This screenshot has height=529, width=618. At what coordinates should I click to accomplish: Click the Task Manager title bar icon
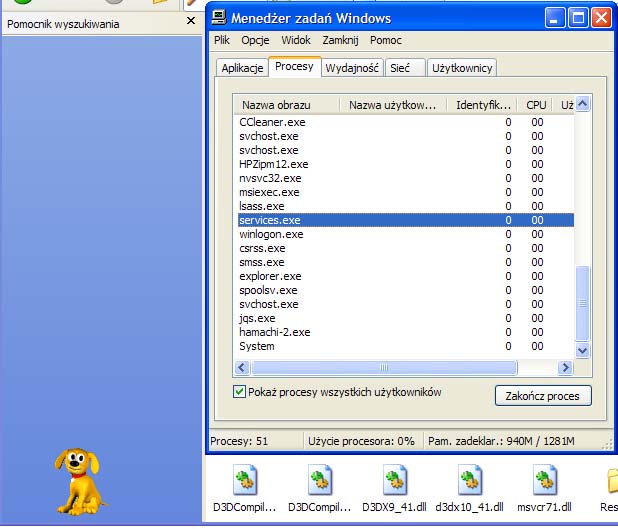click(x=219, y=18)
